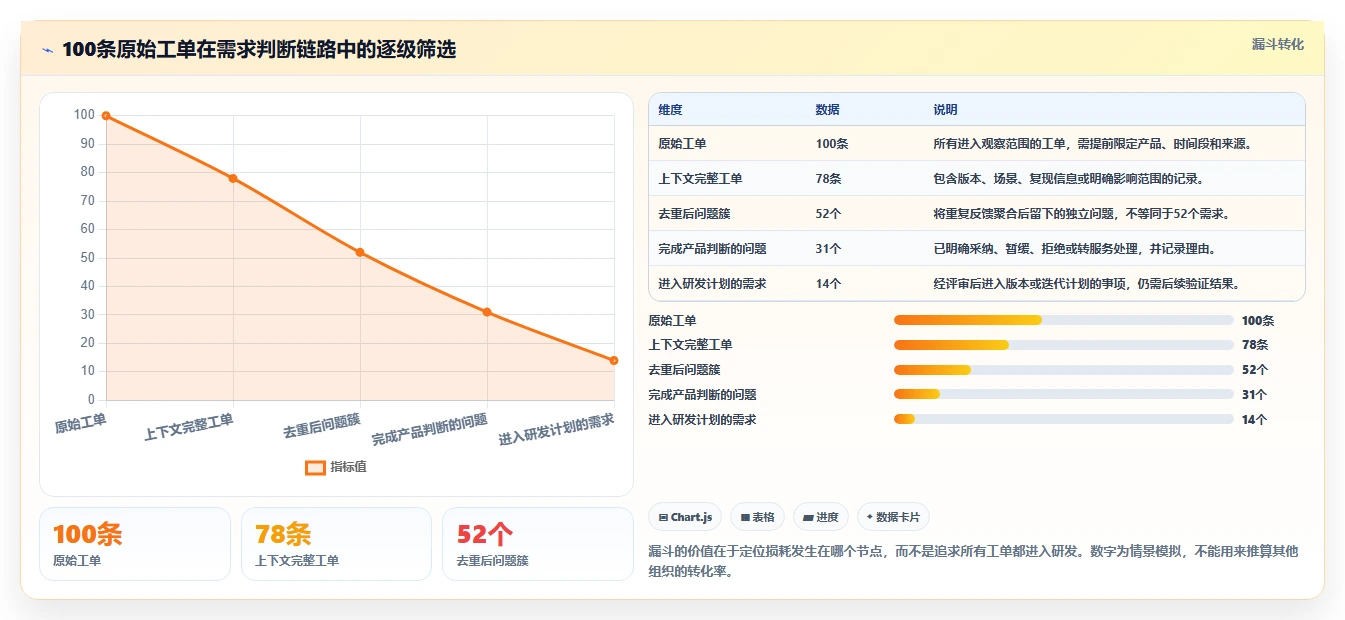
Task: Click the 去重后问题簇 x-axis label
Action: [x=322, y=426]
